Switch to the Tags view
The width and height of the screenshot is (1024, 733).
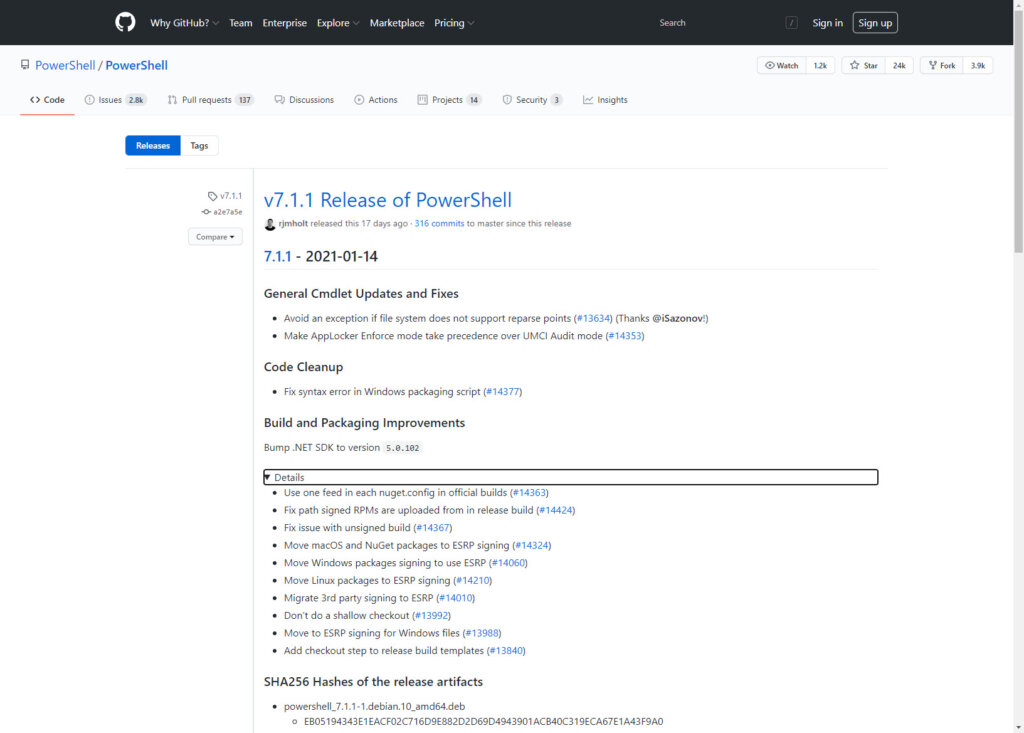point(199,146)
